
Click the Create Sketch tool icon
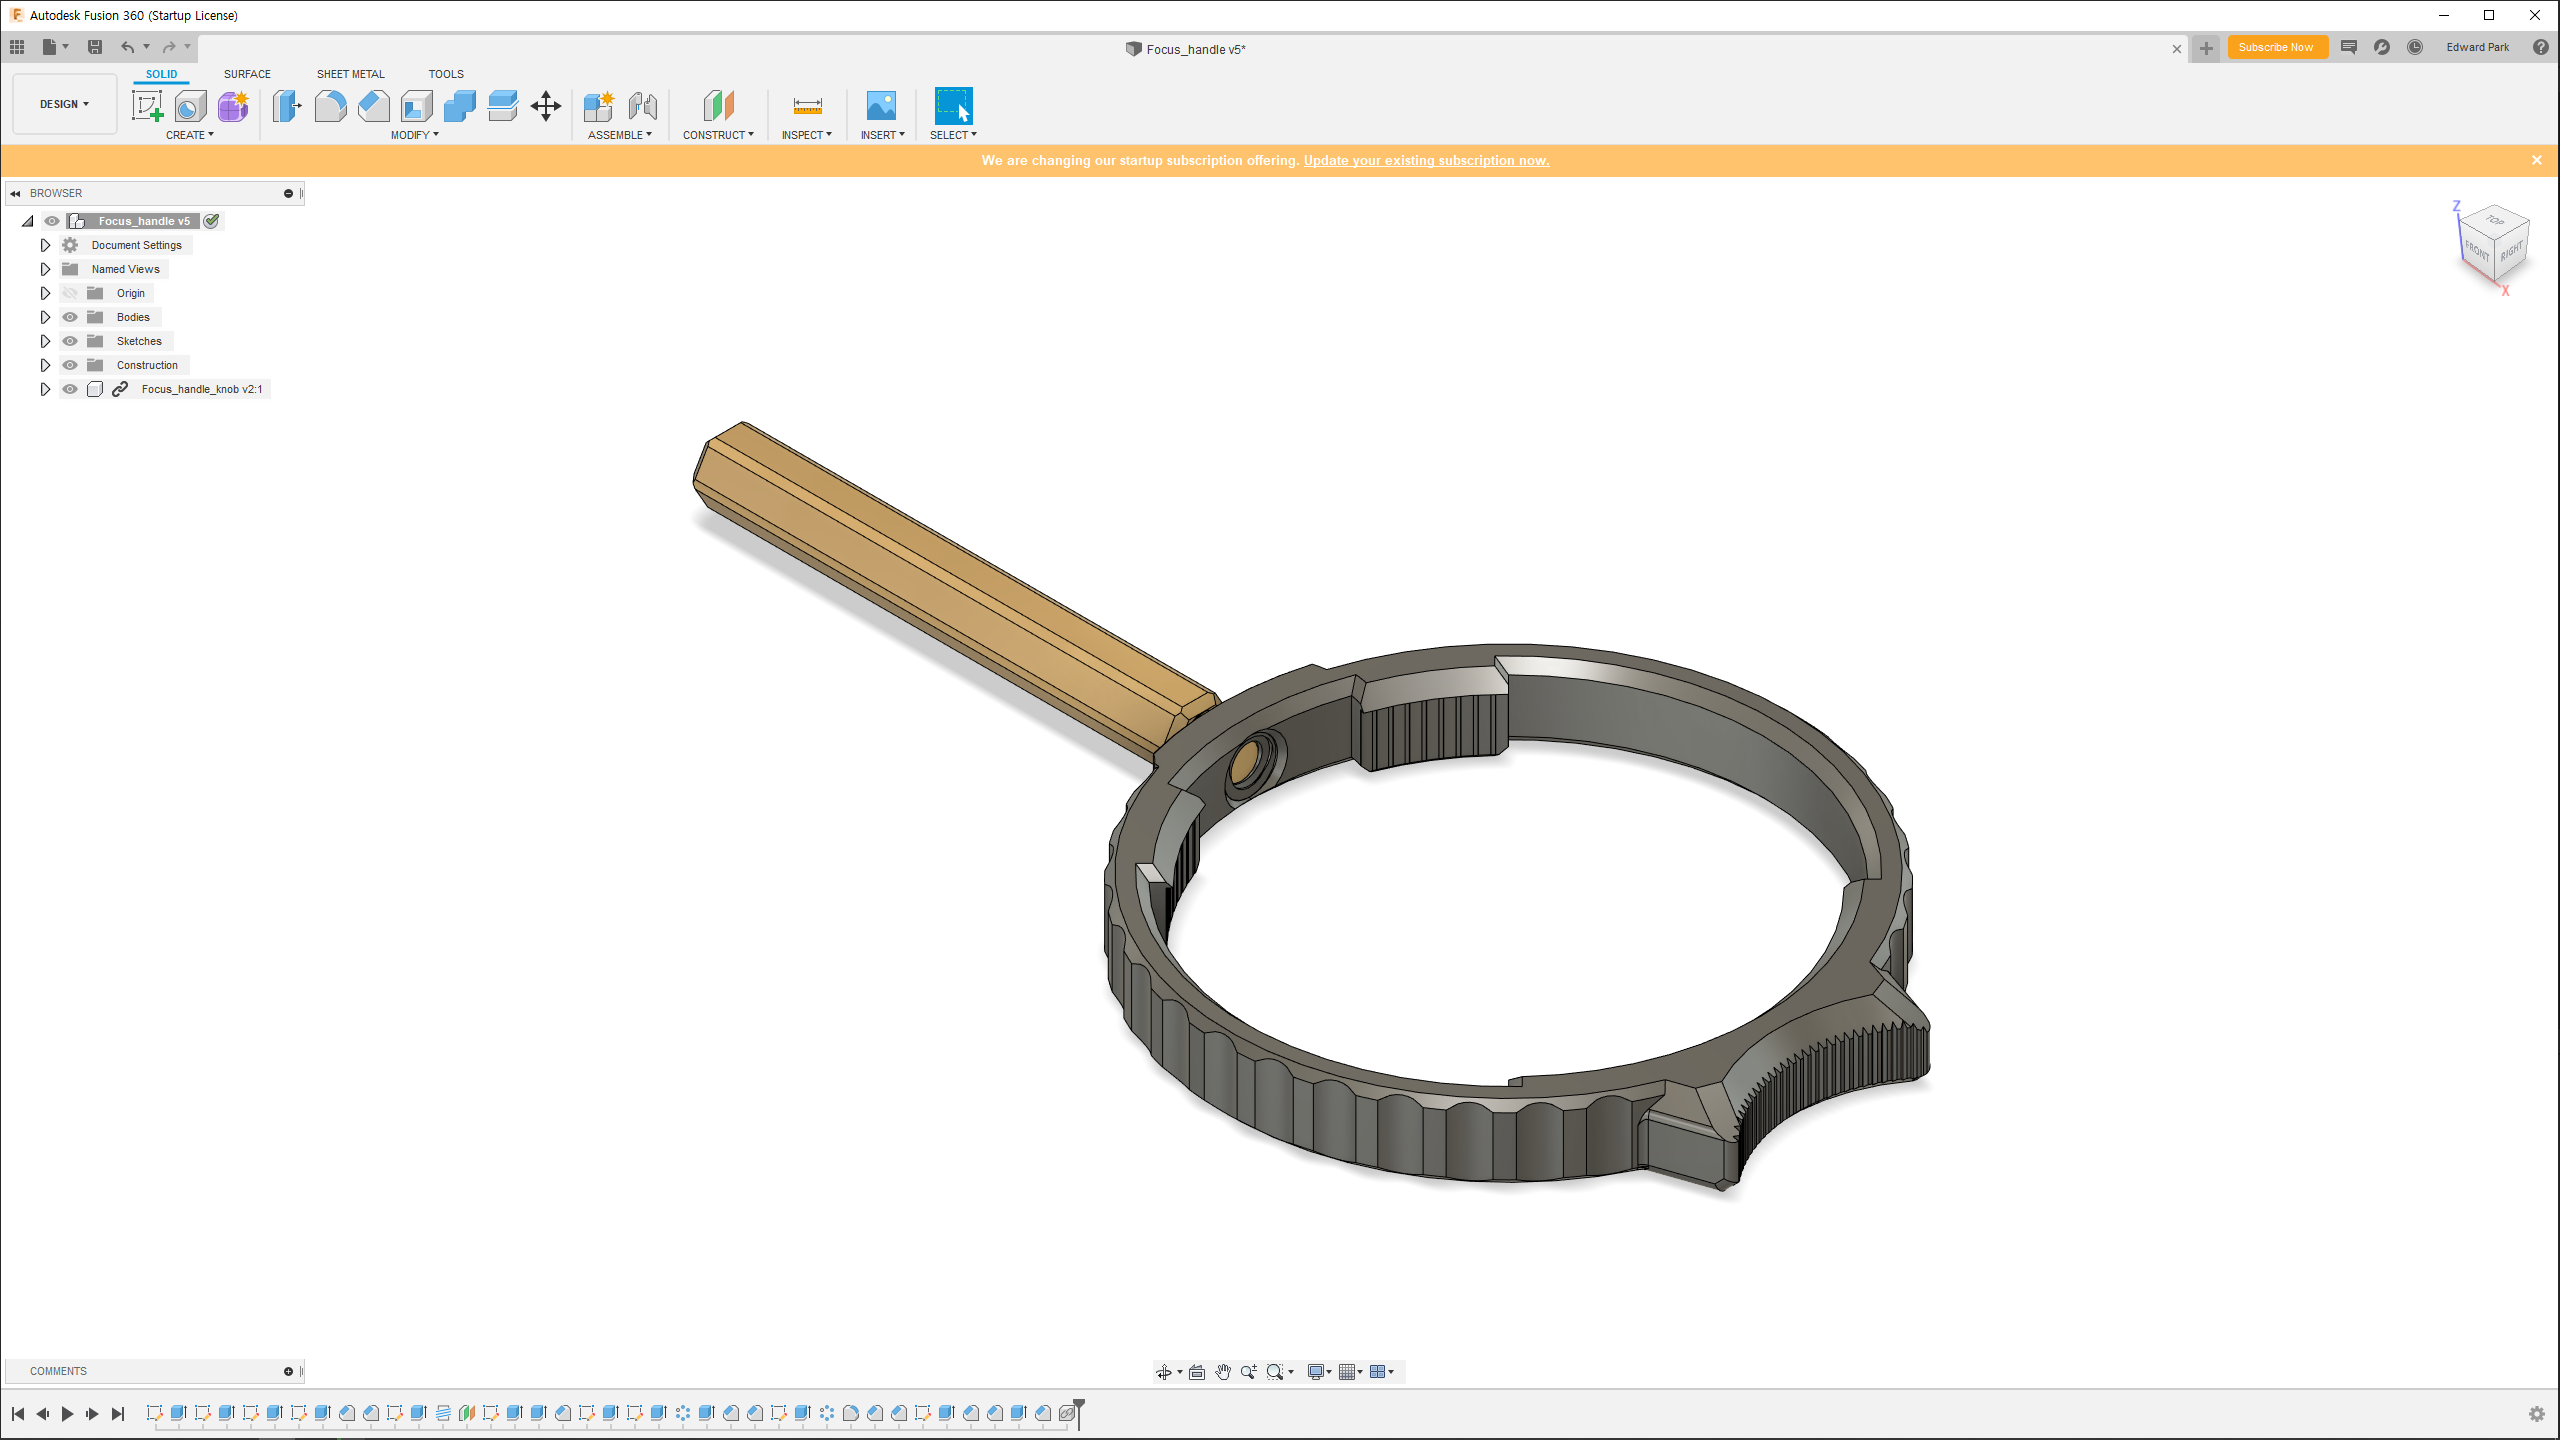coord(147,106)
